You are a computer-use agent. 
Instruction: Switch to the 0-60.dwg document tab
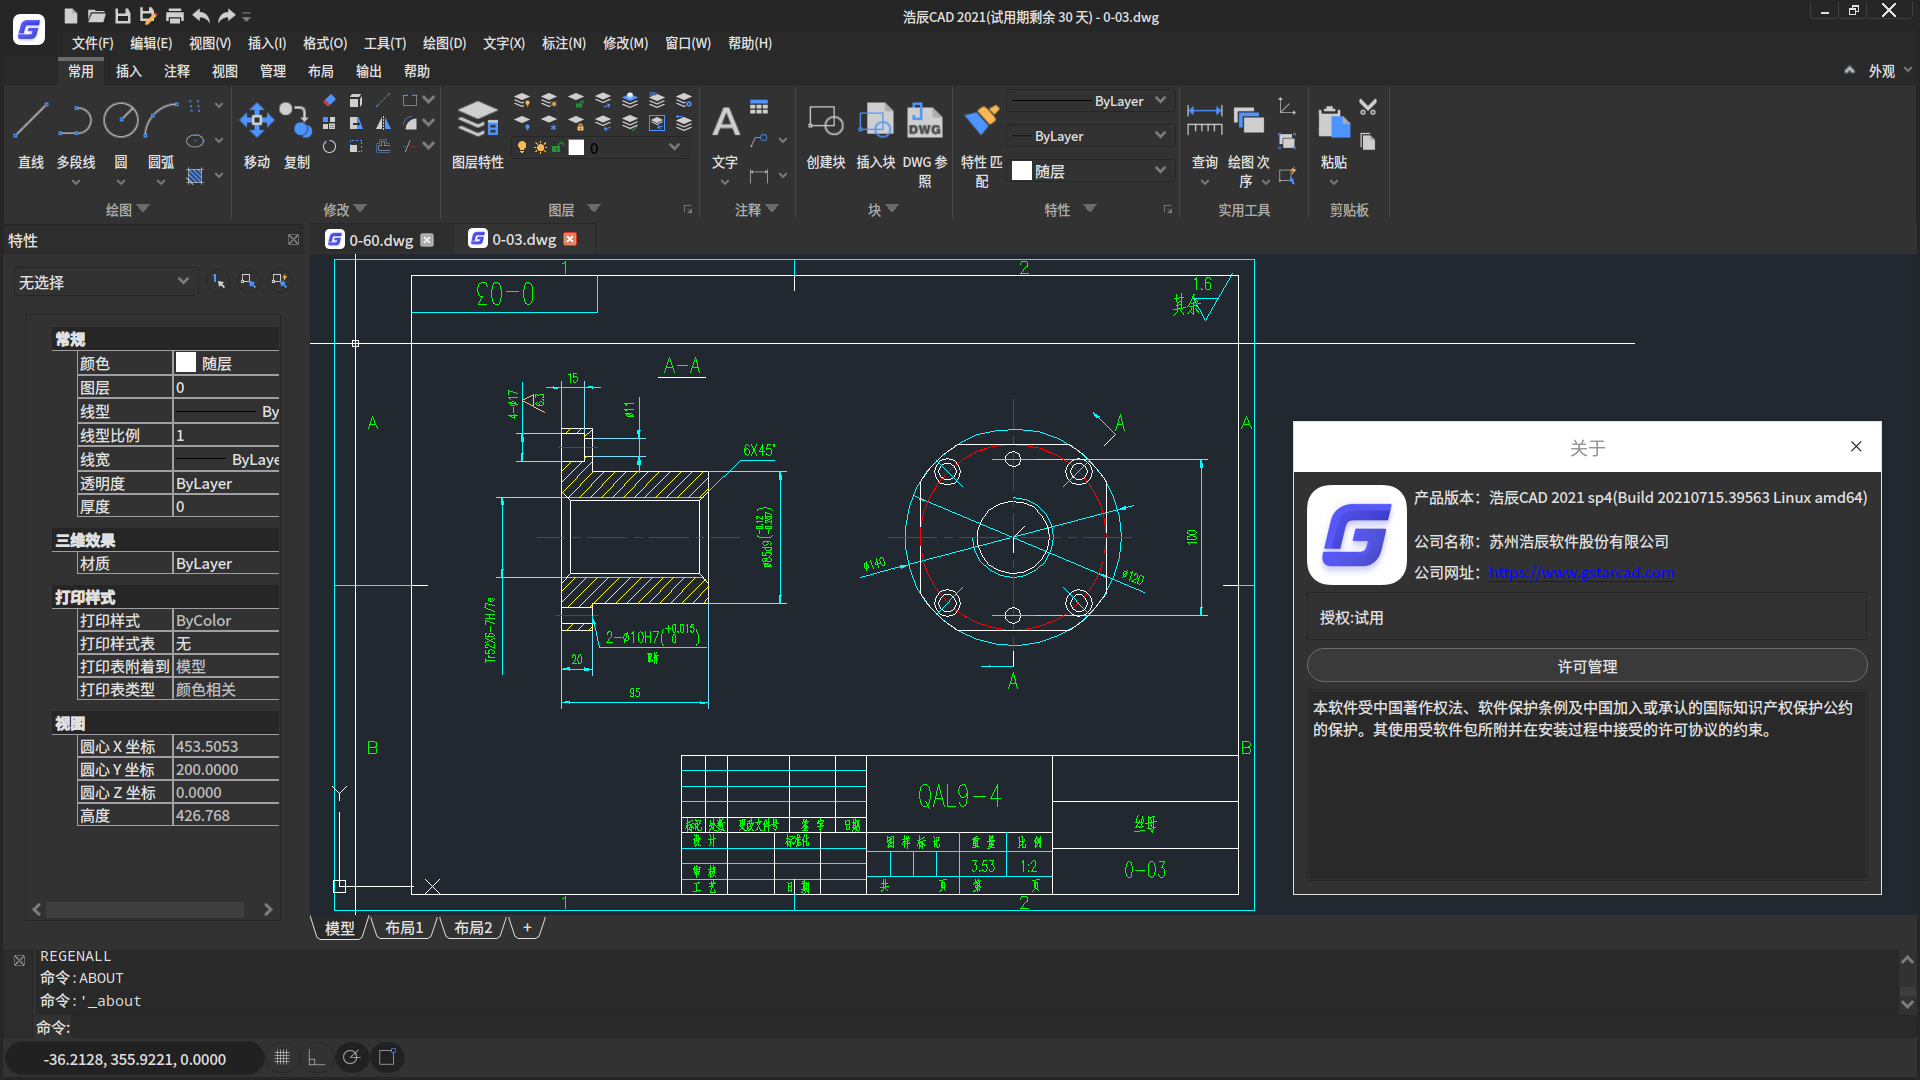click(380, 240)
